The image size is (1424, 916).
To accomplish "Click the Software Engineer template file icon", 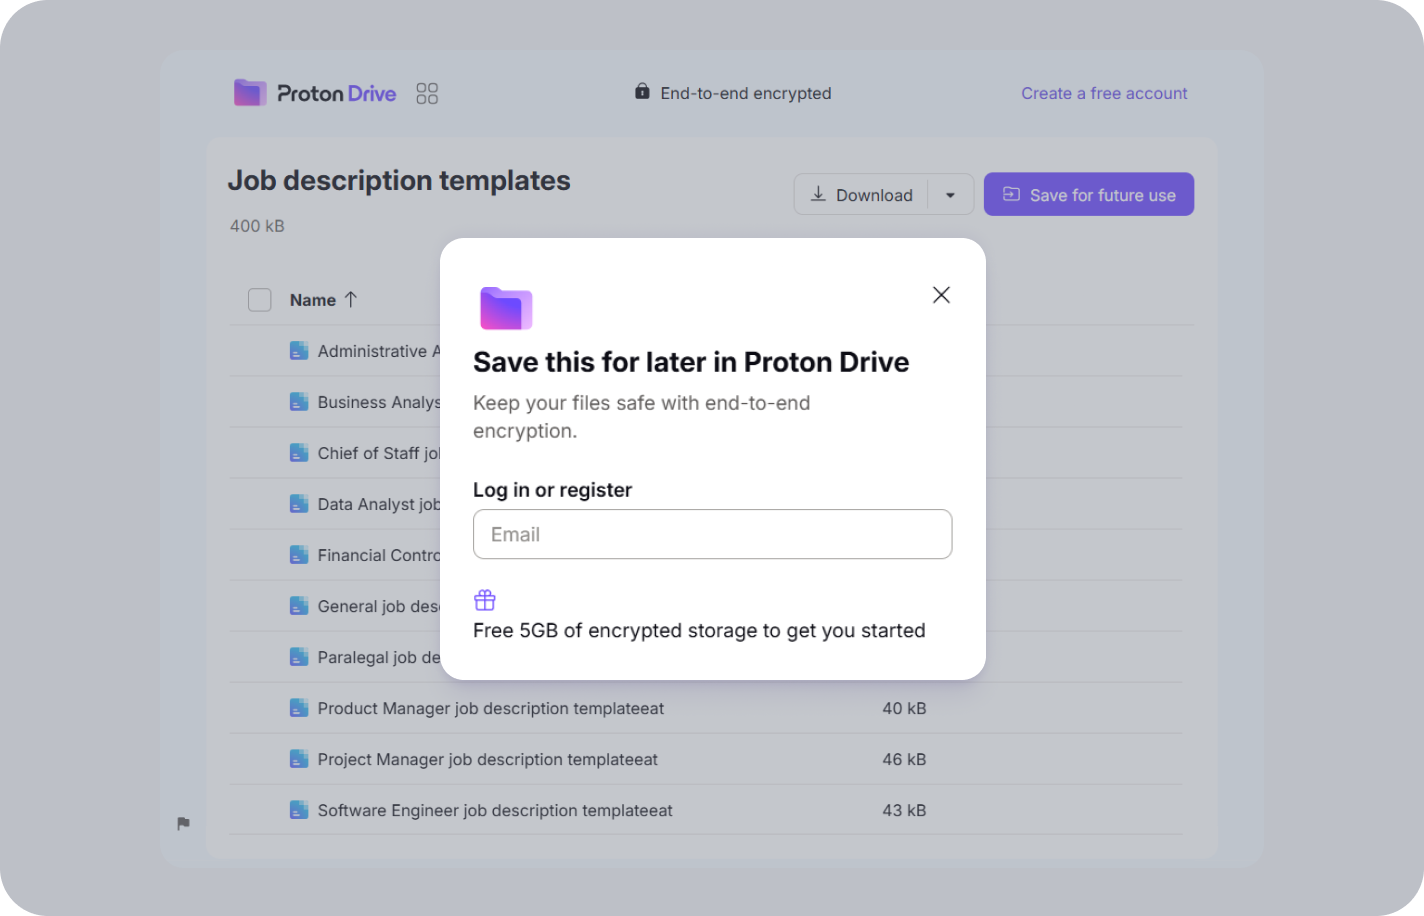I will pyautogui.click(x=299, y=810).
